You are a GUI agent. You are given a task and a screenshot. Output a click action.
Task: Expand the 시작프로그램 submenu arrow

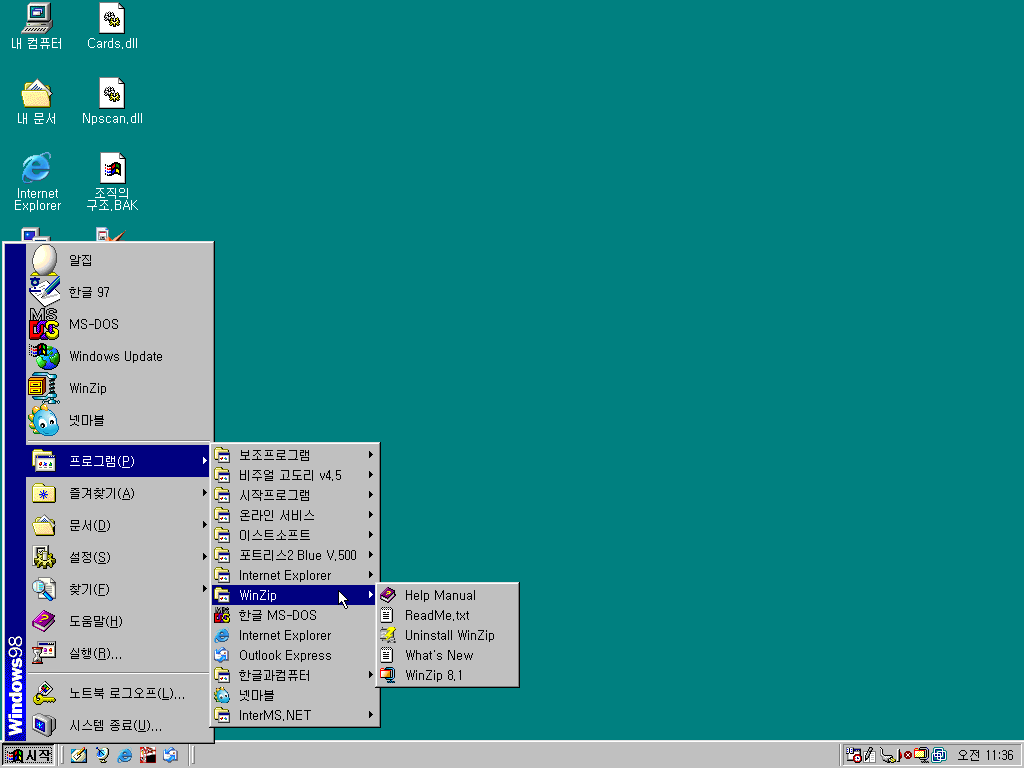pos(370,495)
